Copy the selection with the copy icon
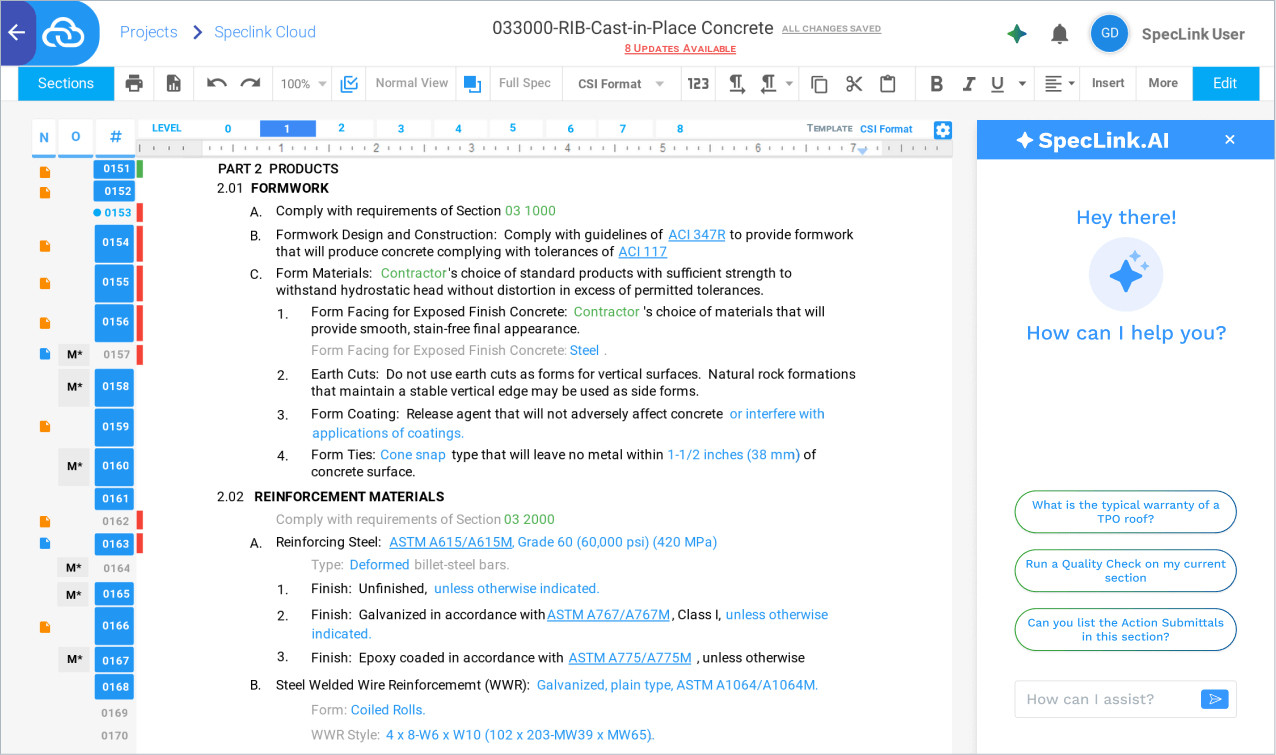This screenshot has height=755, width=1276. [819, 84]
